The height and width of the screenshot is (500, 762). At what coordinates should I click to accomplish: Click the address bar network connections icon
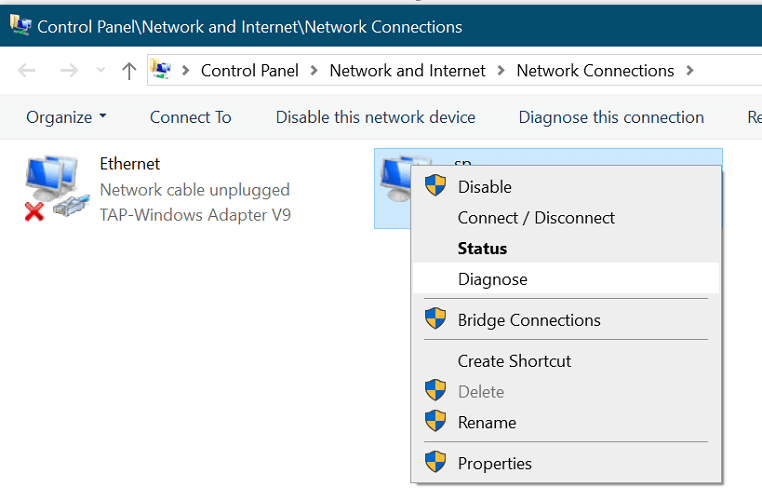[161, 70]
